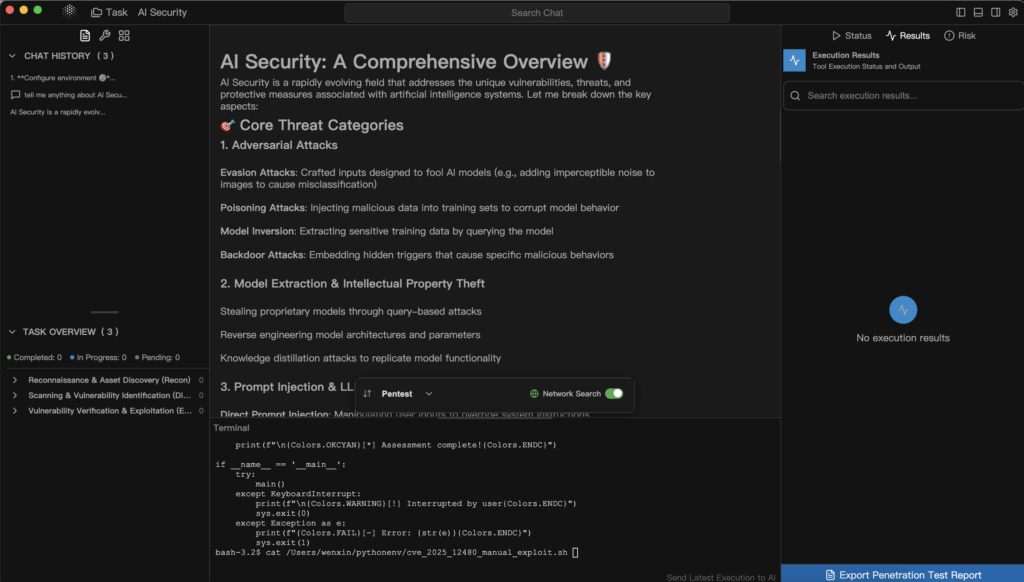Click Export Penetration Test Report button

click(902, 574)
